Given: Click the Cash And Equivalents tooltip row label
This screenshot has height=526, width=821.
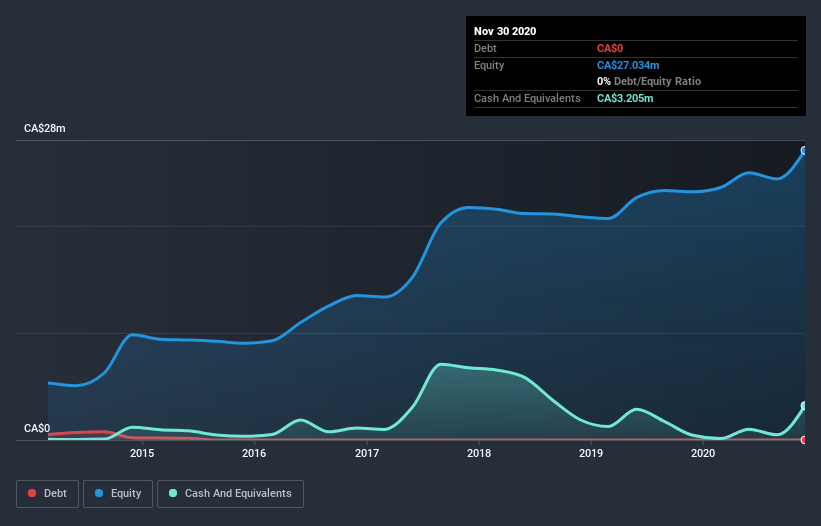Looking at the screenshot, I should [527, 98].
